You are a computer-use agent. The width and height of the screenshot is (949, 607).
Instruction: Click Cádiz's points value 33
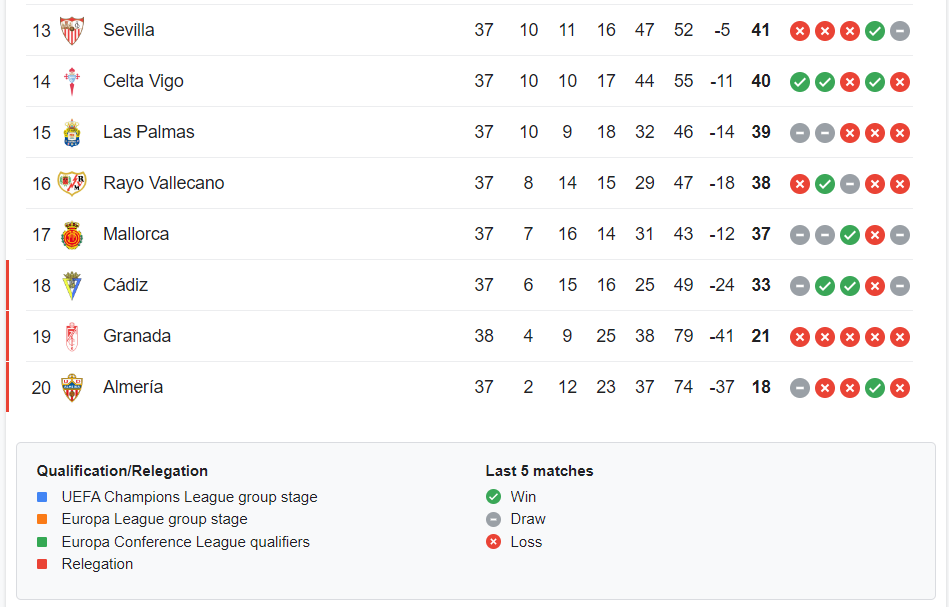tap(761, 286)
